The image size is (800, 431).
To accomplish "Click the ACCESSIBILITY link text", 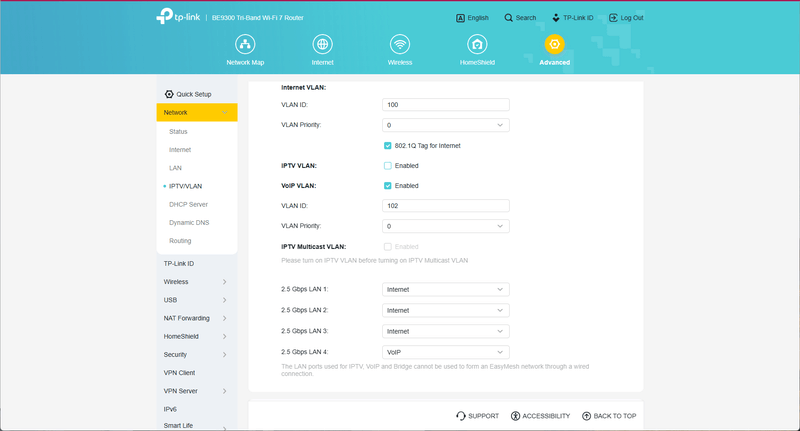I will pyautogui.click(x=546, y=416).
